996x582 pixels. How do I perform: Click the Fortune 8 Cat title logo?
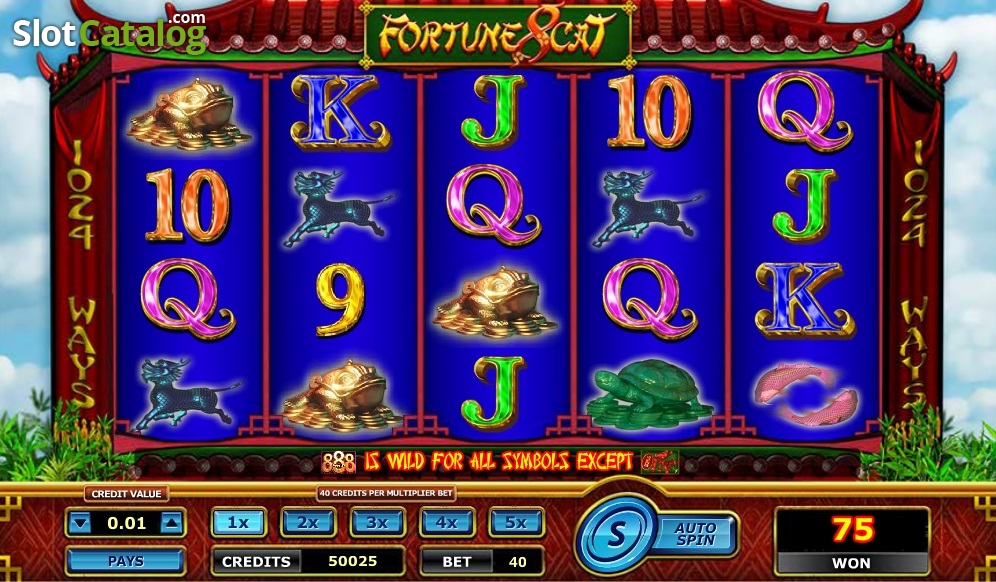[x=497, y=33]
